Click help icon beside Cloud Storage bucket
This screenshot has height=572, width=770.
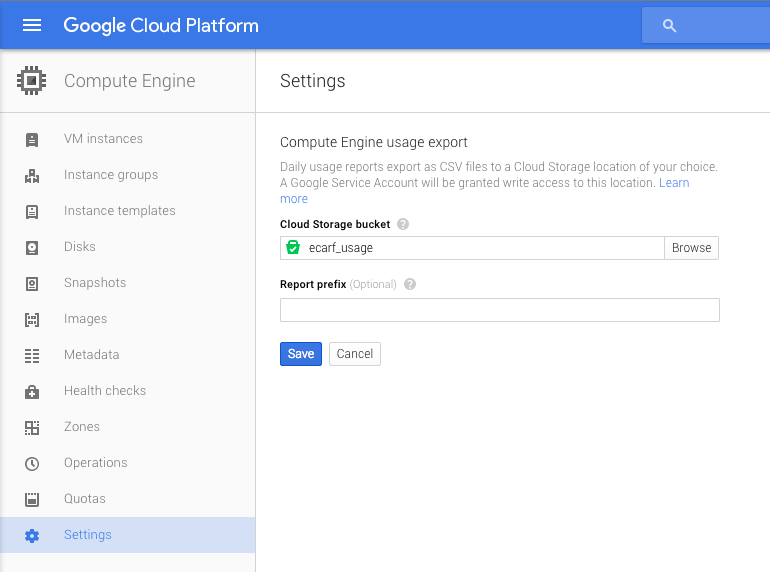coord(403,225)
